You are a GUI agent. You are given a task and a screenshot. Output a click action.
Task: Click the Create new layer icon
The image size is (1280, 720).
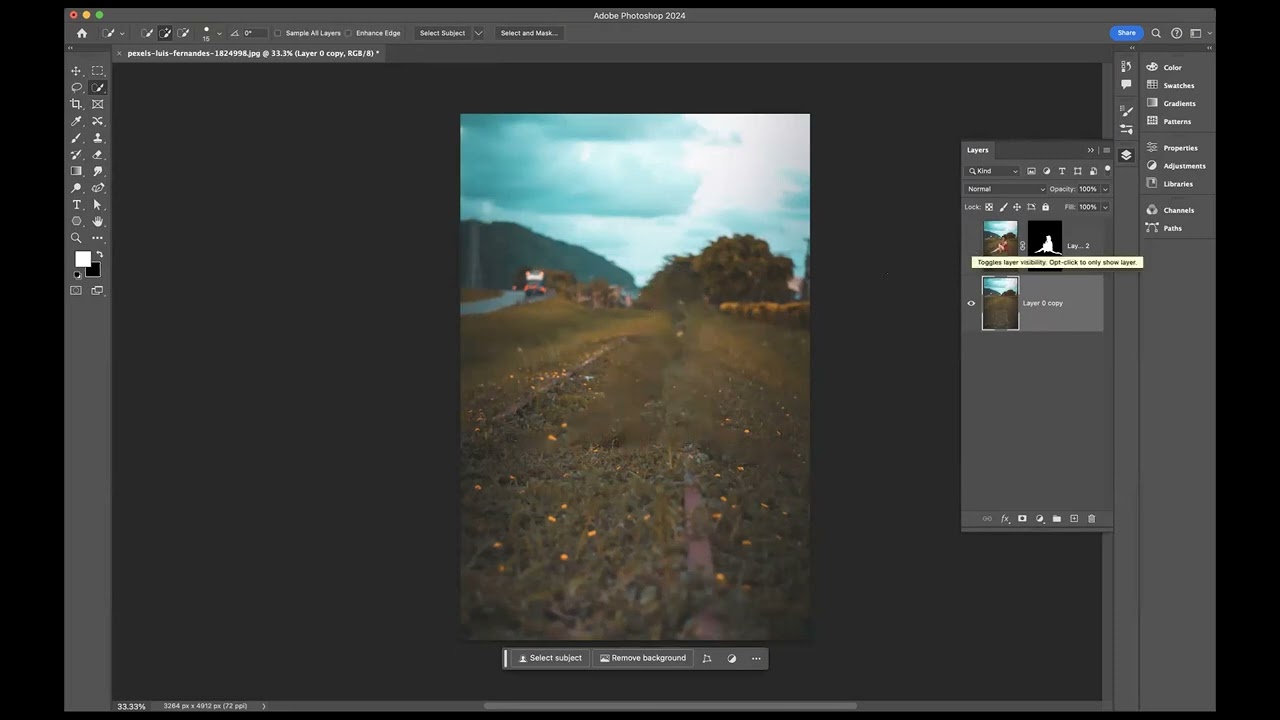(x=1074, y=519)
